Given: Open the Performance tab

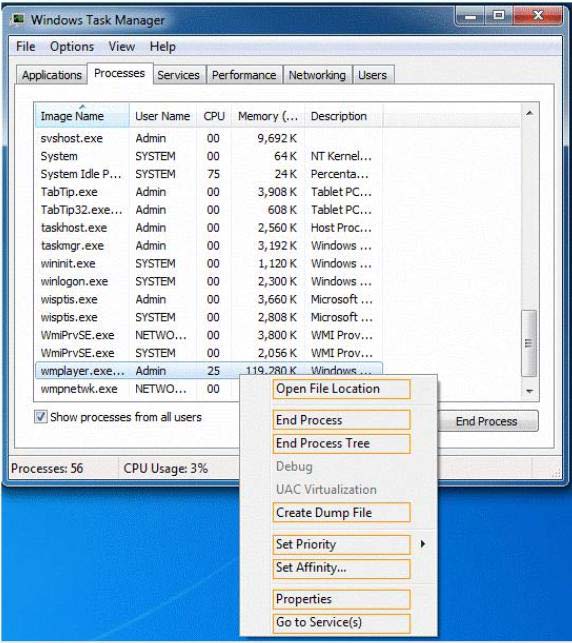Looking at the screenshot, I should [244, 75].
